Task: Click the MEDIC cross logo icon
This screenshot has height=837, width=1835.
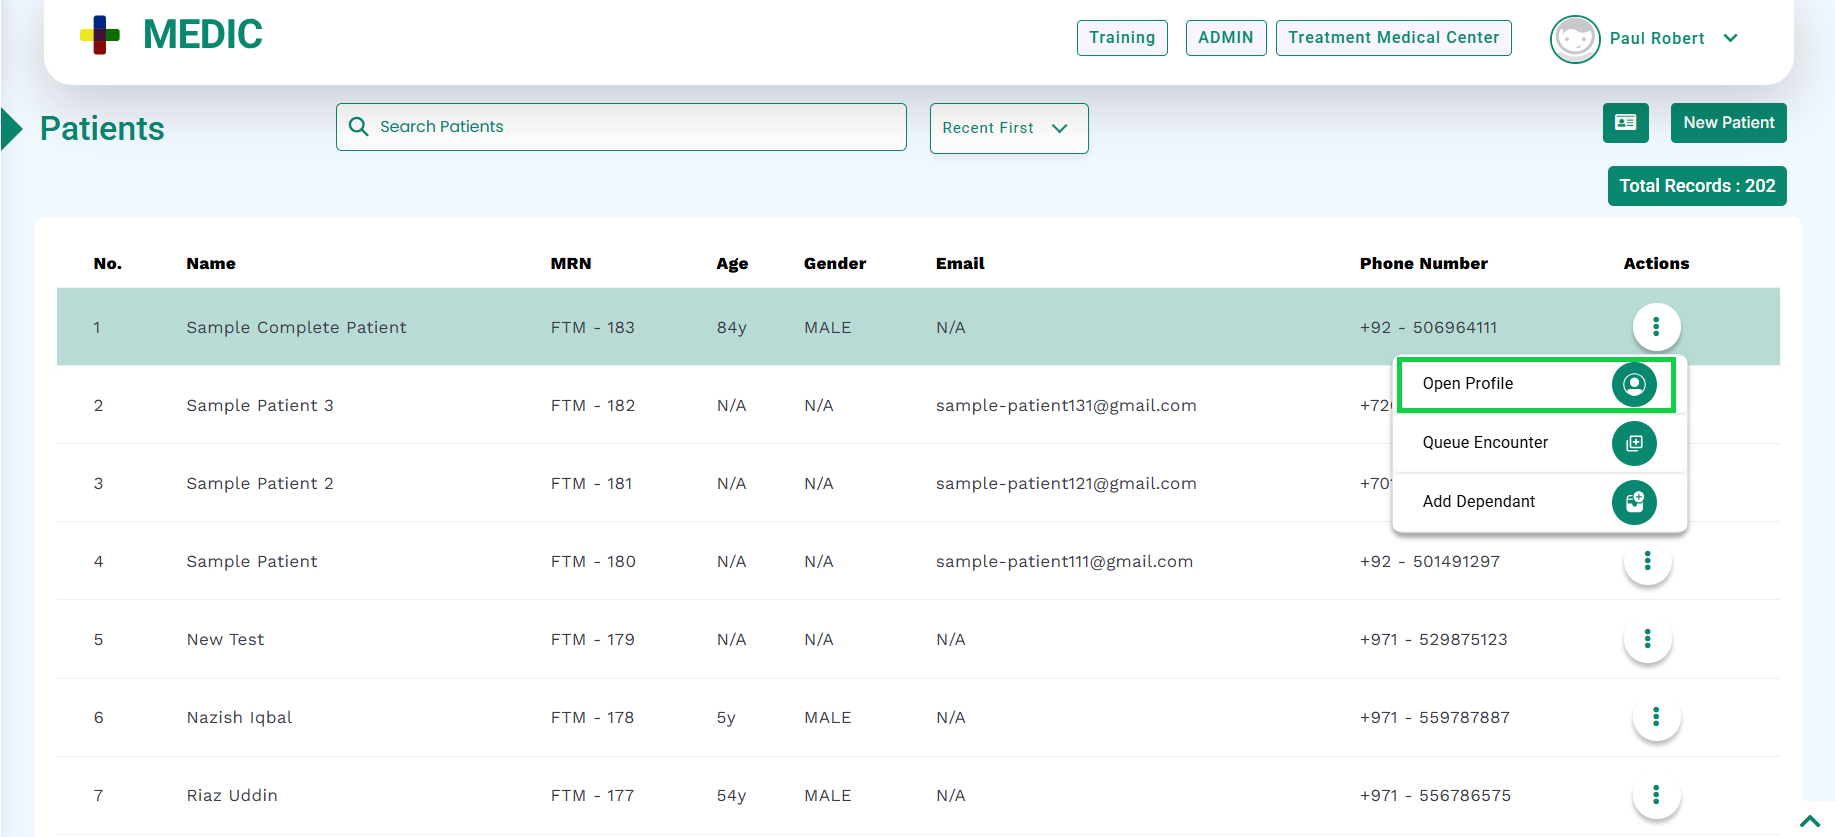Action: click(100, 35)
